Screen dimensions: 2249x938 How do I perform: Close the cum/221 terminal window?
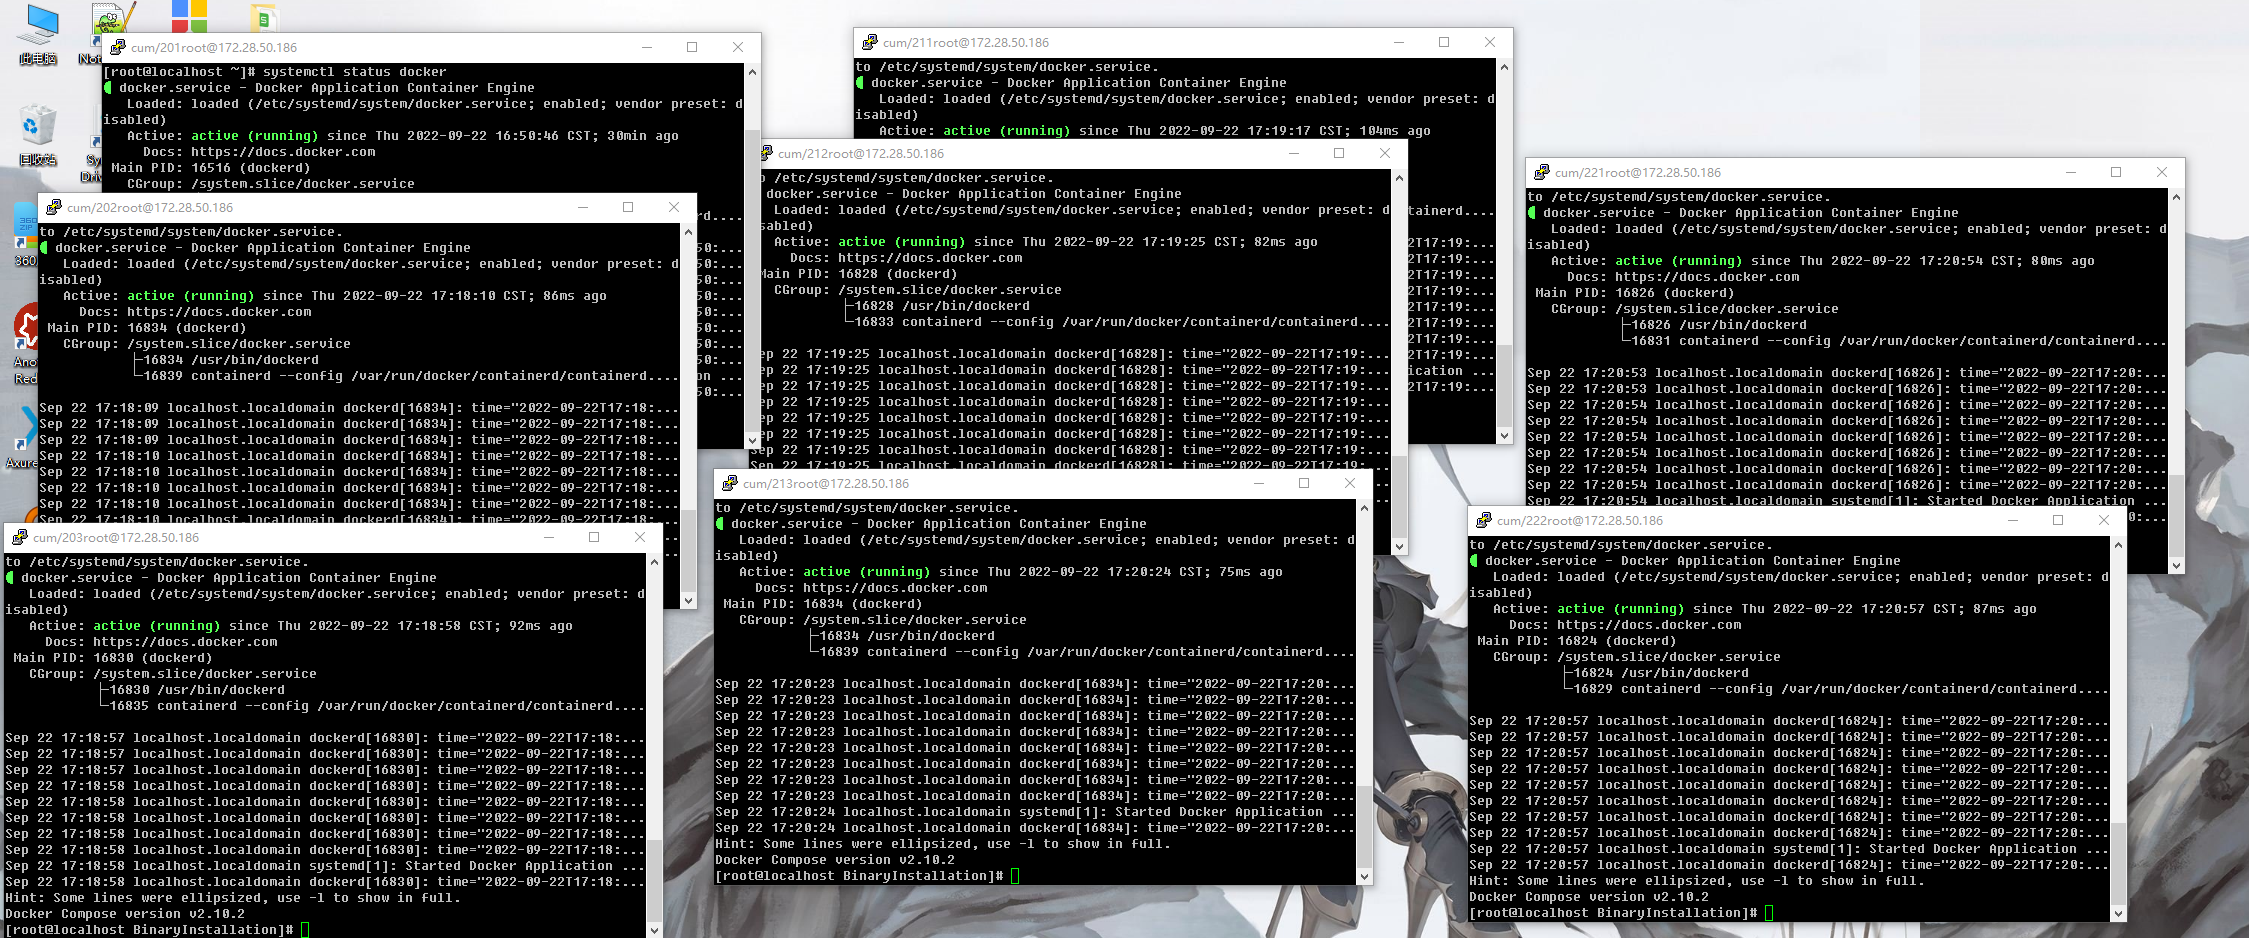(2162, 172)
